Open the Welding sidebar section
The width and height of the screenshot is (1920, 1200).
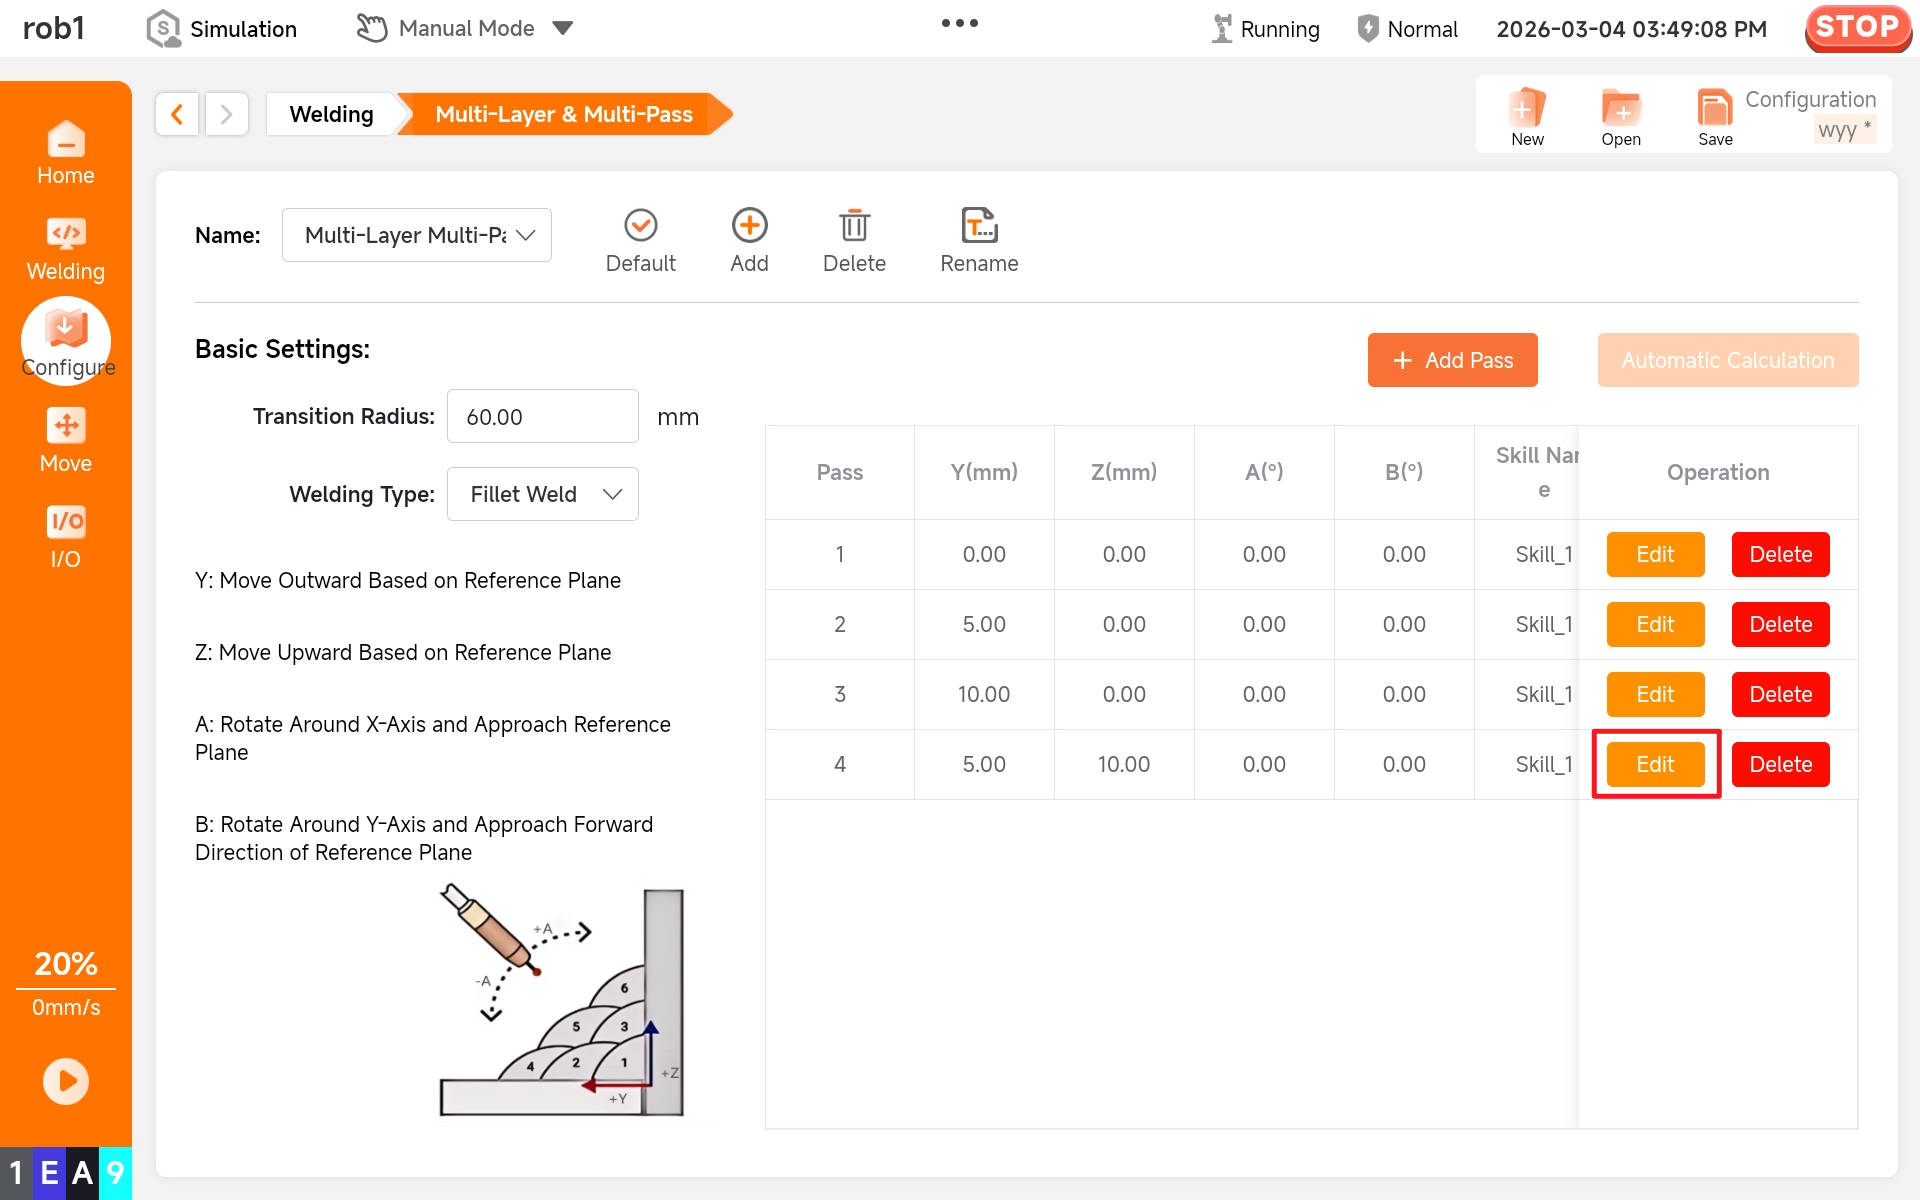[x=65, y=248]
